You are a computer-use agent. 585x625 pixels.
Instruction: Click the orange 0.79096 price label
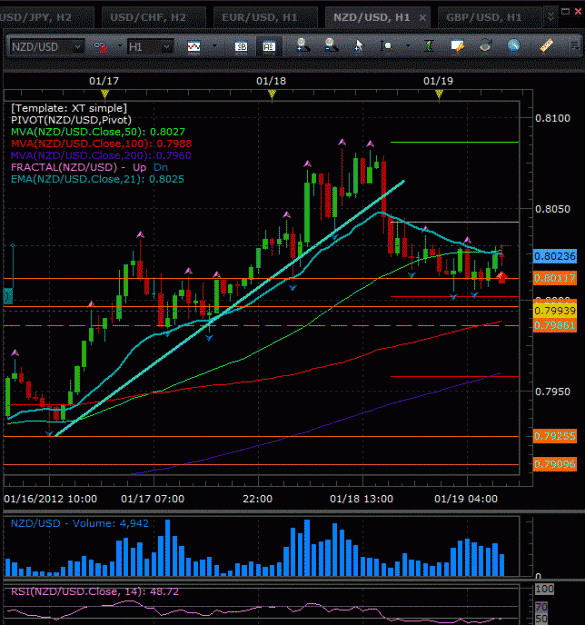click(555, 464)
